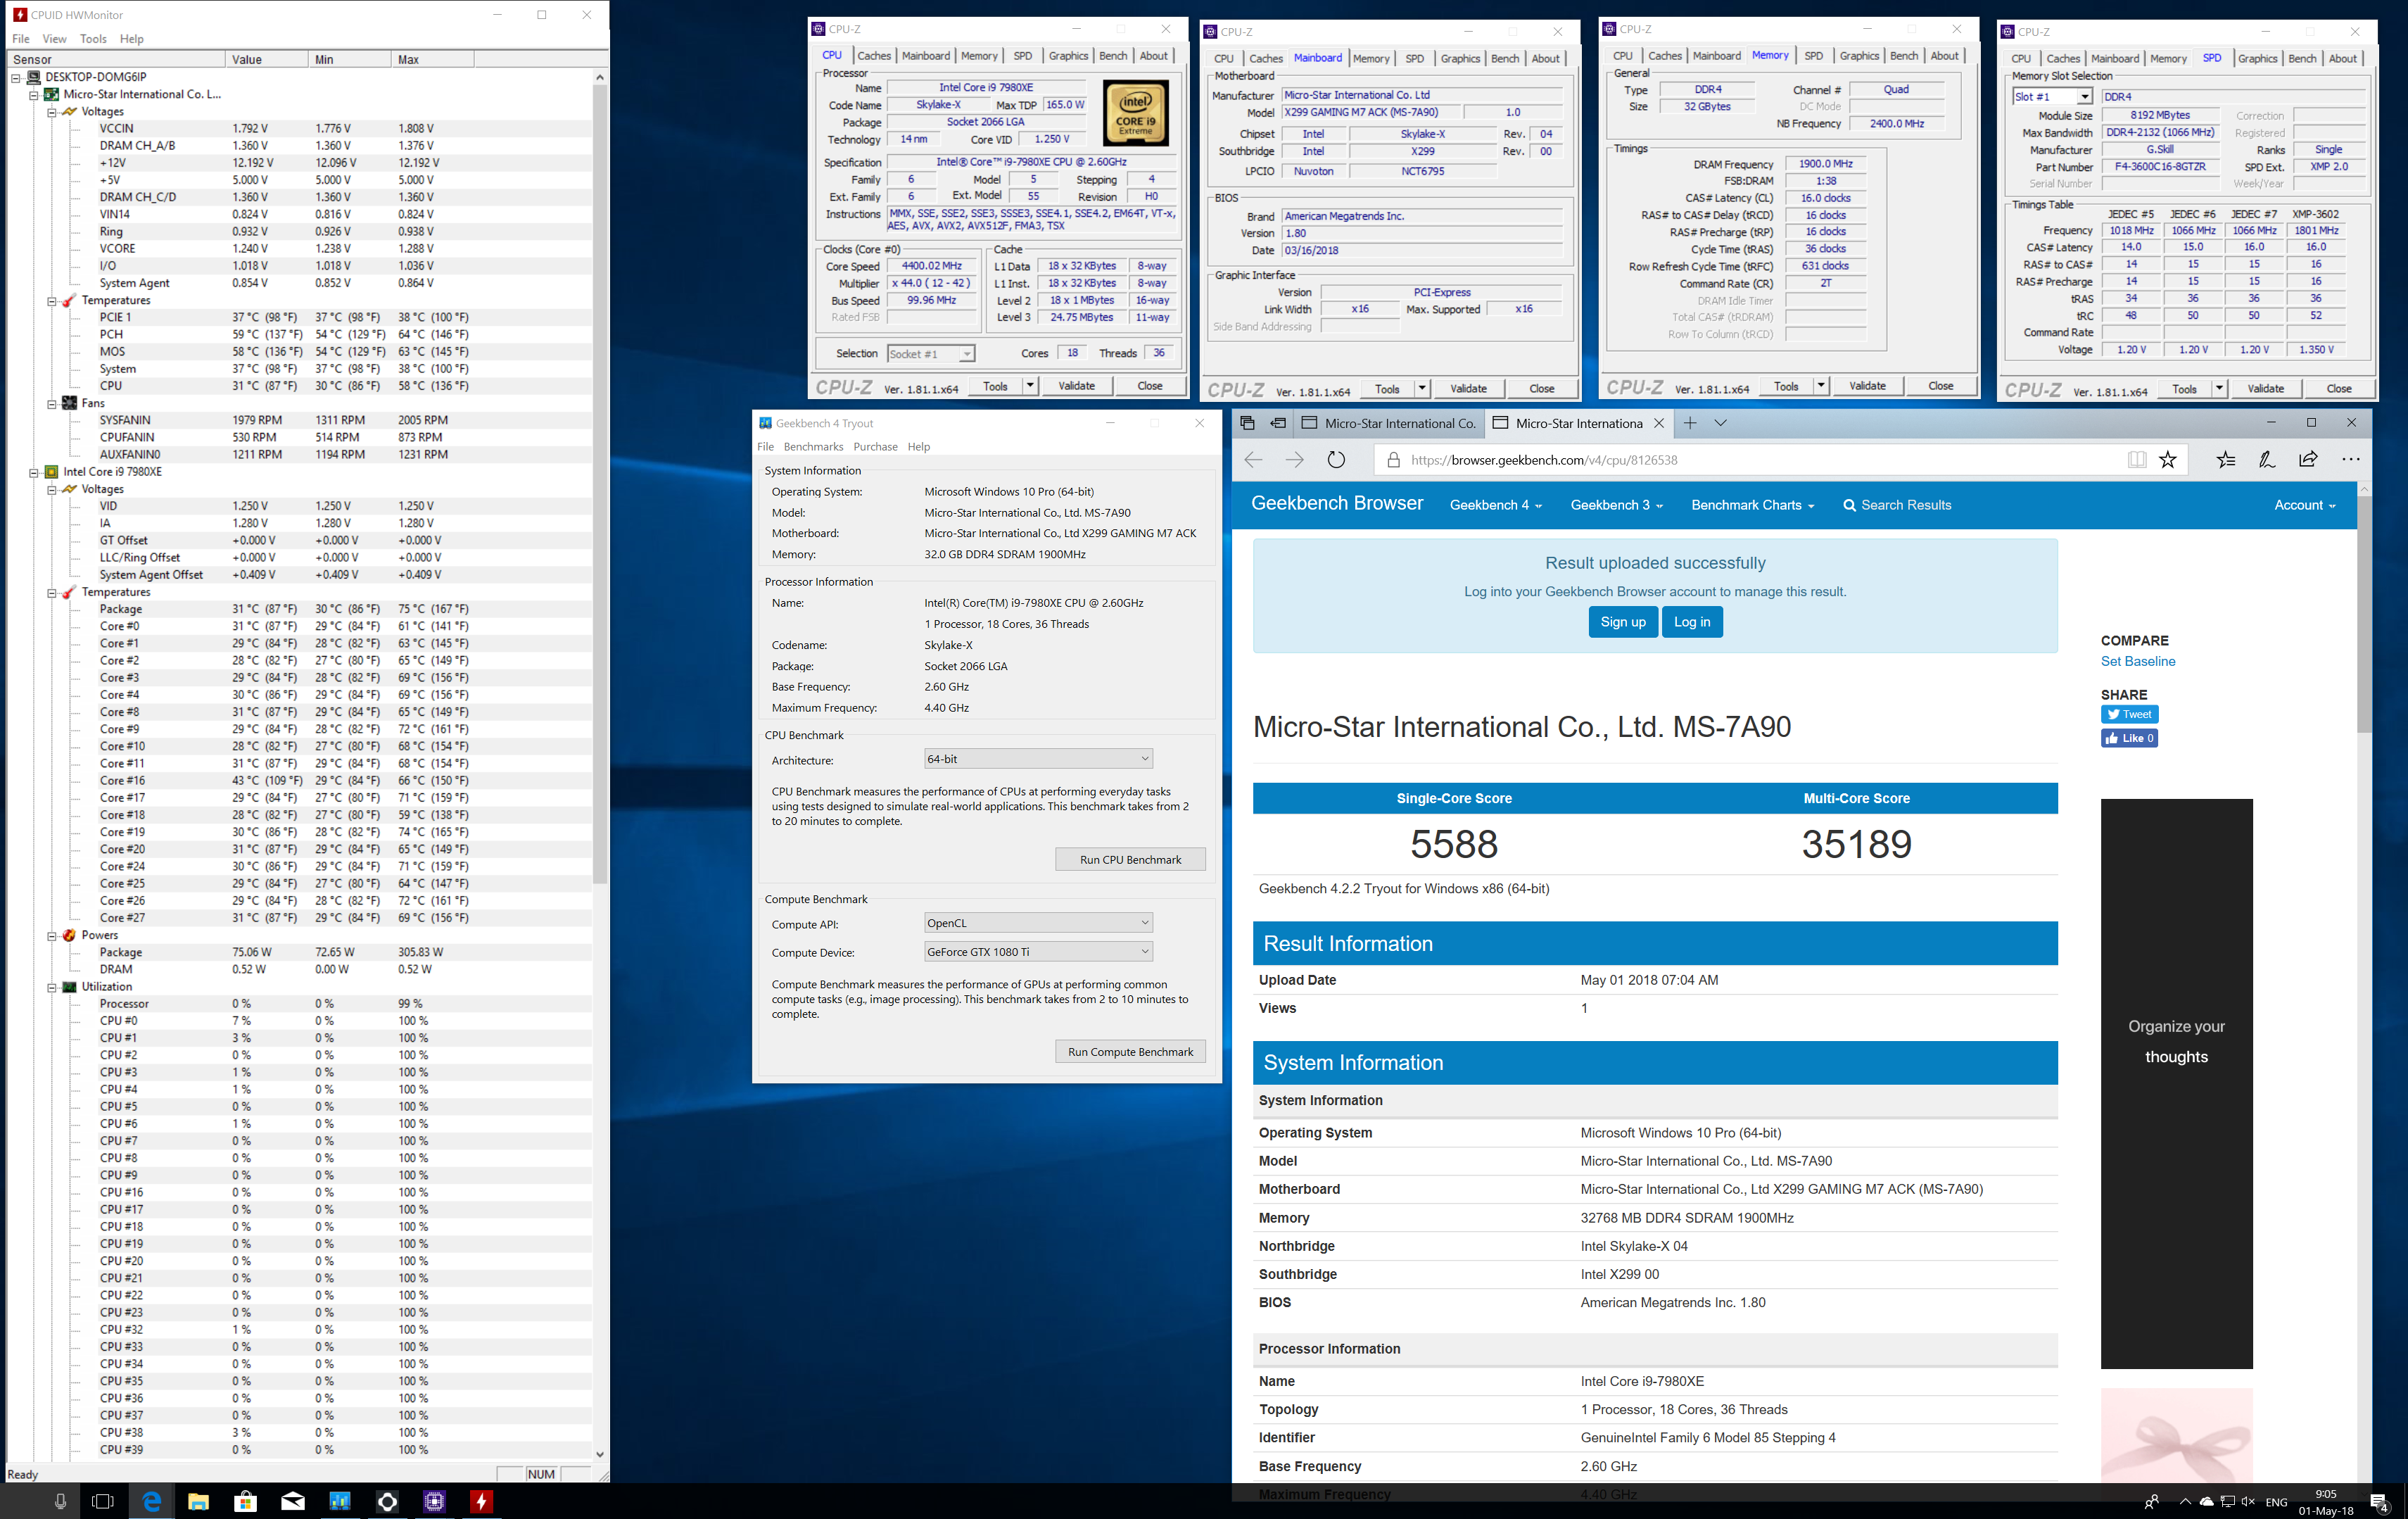
Task: Open People icon in system tray
Action: click(x=2151, y=1501)
